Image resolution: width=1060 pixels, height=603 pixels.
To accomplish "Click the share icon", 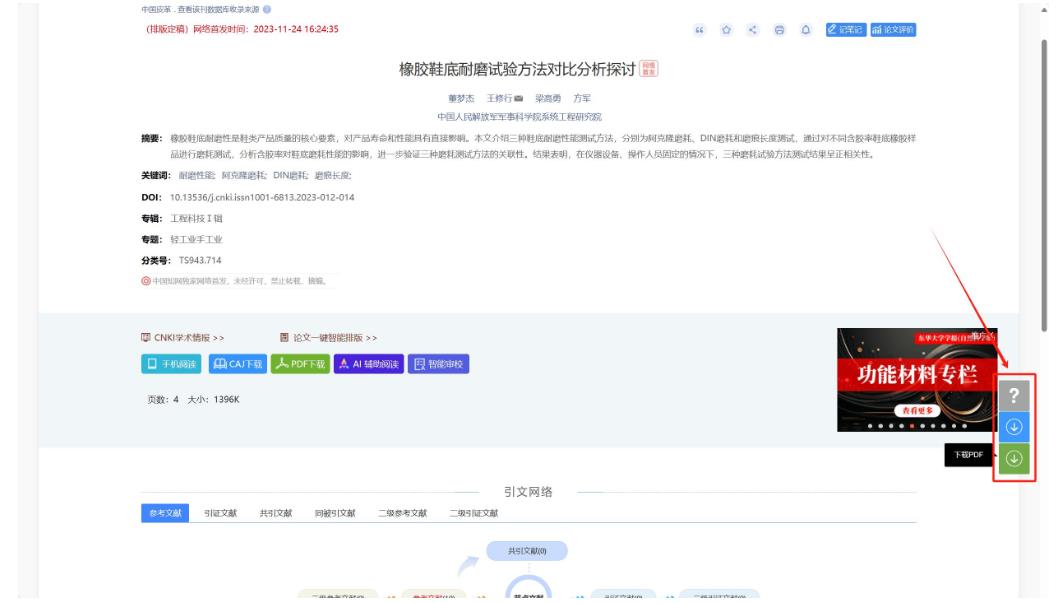I will pyautogui.click(x=753, y=29).
